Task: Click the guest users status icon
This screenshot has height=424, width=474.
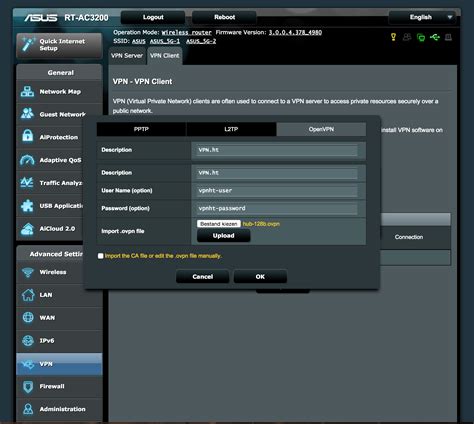Action: tap(407, 37)
